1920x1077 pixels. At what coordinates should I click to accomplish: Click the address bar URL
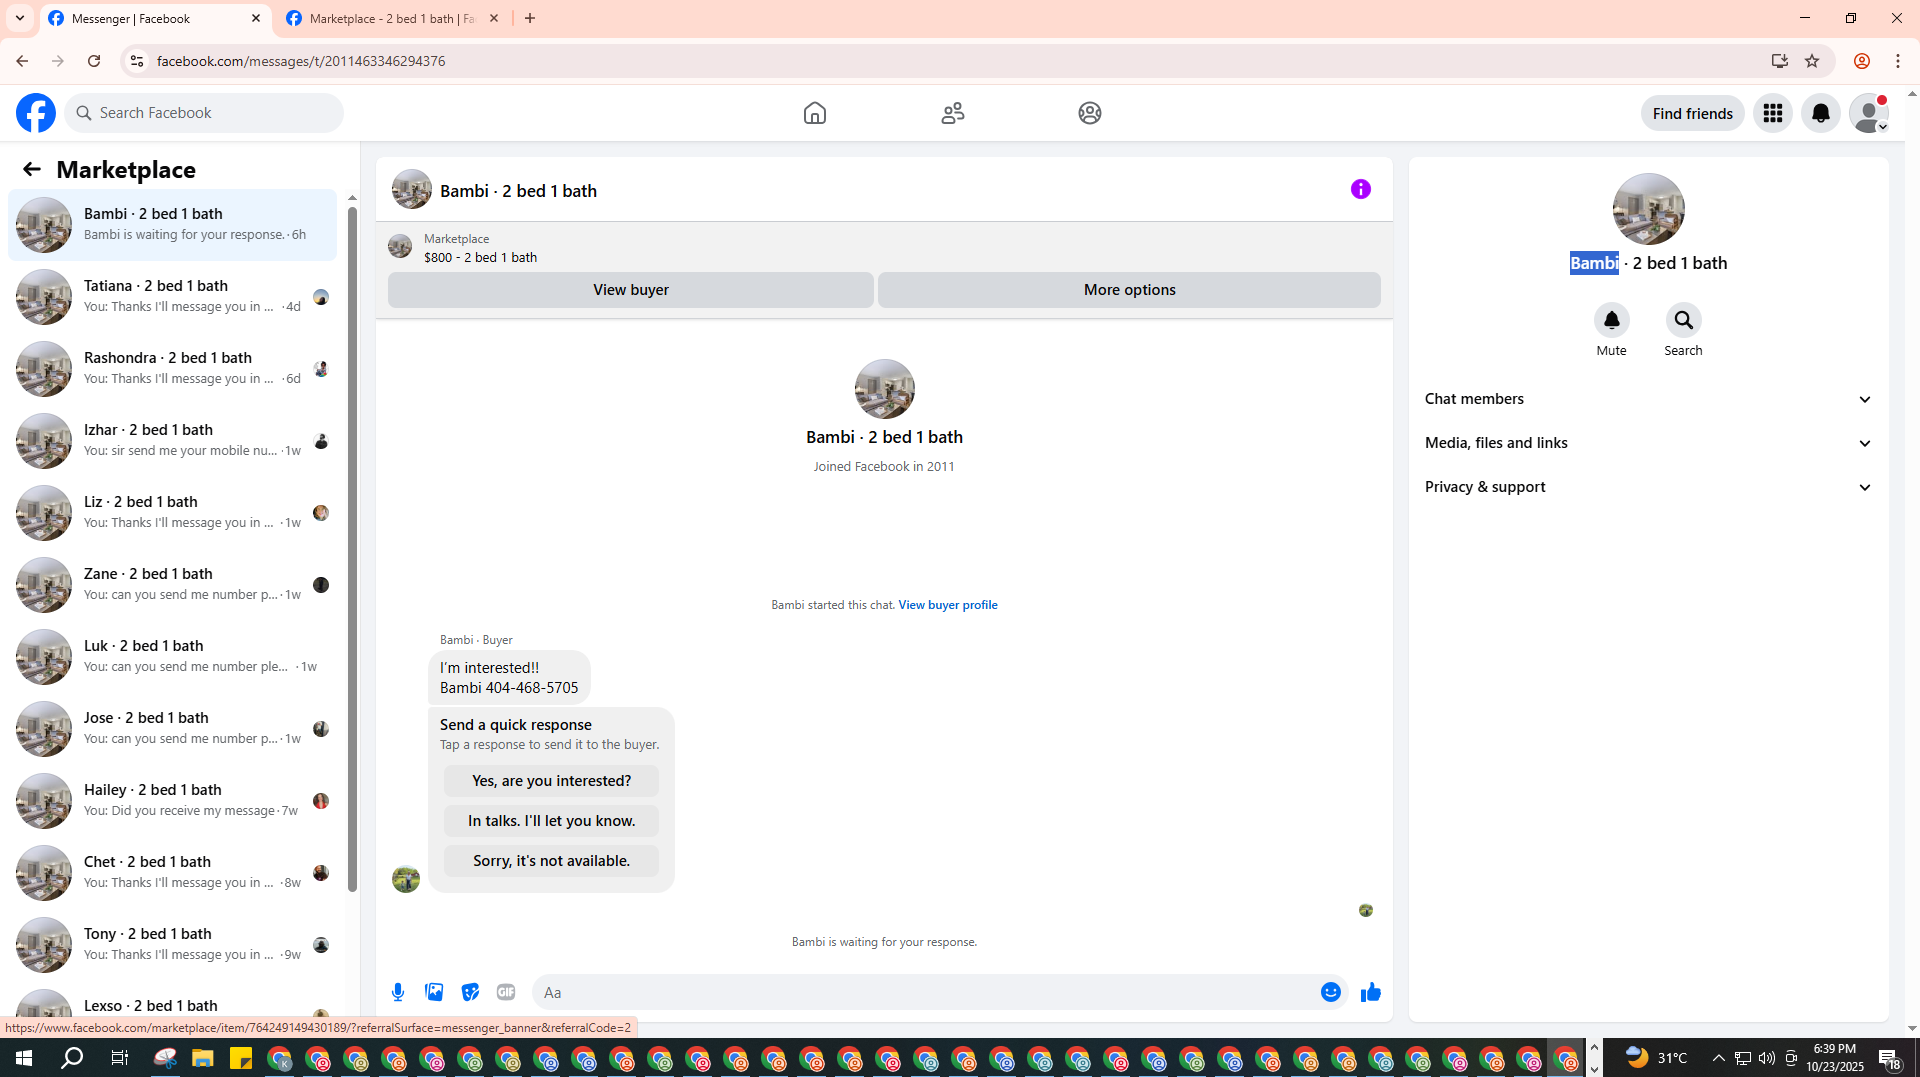301,61
